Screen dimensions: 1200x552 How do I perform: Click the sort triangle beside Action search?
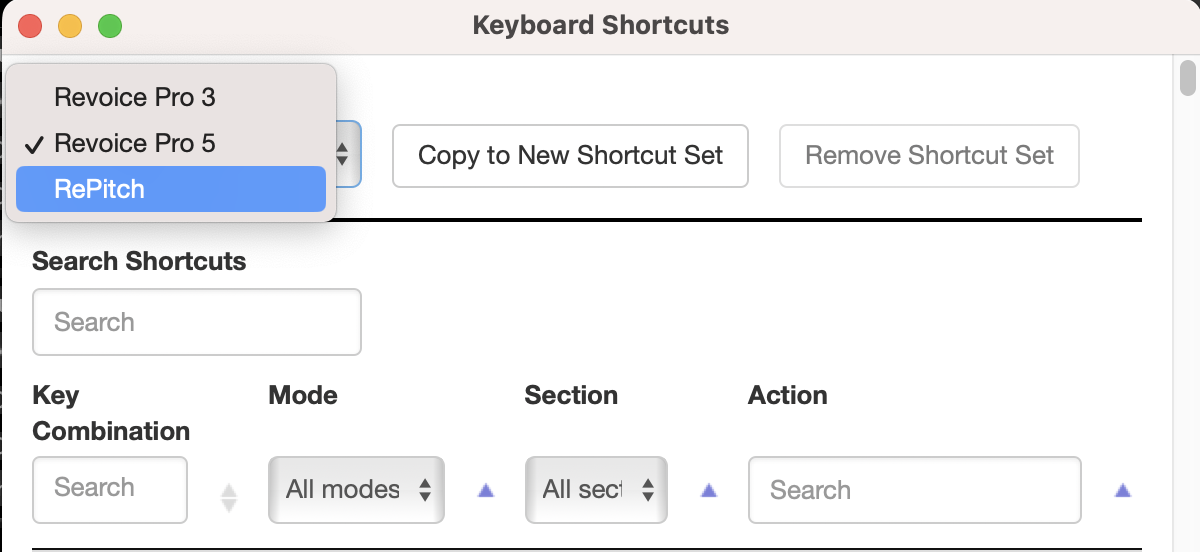1123,490
